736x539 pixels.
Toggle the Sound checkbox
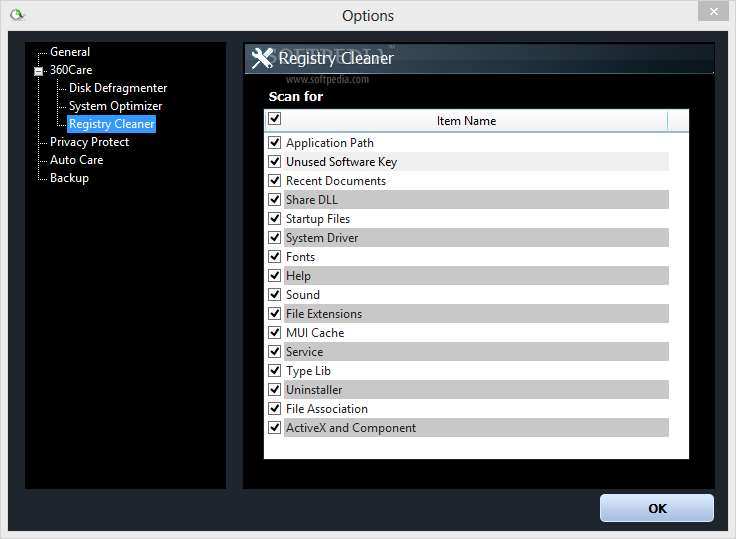tap(275, 294)
